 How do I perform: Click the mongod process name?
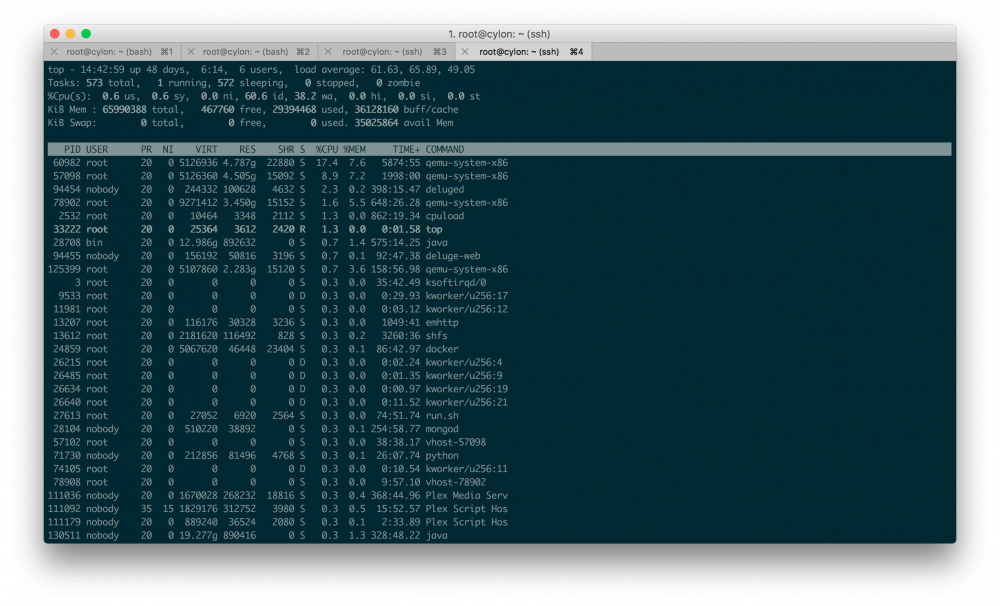[441, 429]
